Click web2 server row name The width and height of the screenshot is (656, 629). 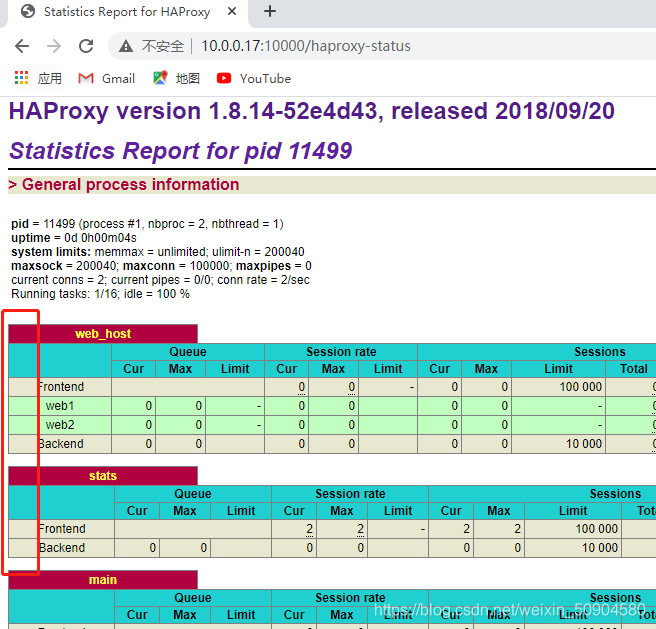(x=59, y=425)
